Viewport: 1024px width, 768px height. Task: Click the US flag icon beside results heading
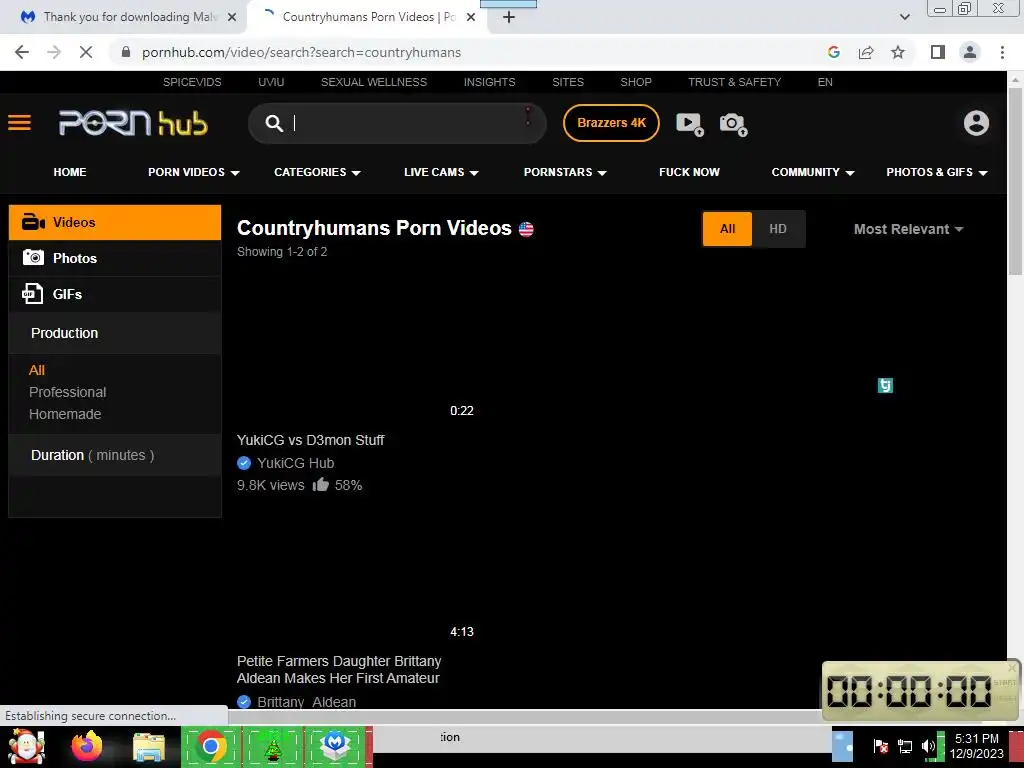(x=526, y=229)
